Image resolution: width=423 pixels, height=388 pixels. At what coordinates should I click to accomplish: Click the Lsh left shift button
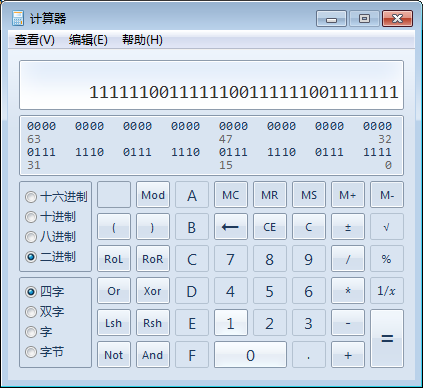point(114,323)
